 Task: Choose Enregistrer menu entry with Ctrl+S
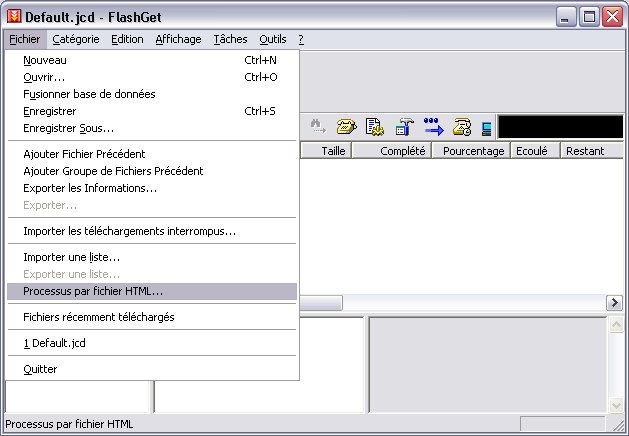coord(152,111)
